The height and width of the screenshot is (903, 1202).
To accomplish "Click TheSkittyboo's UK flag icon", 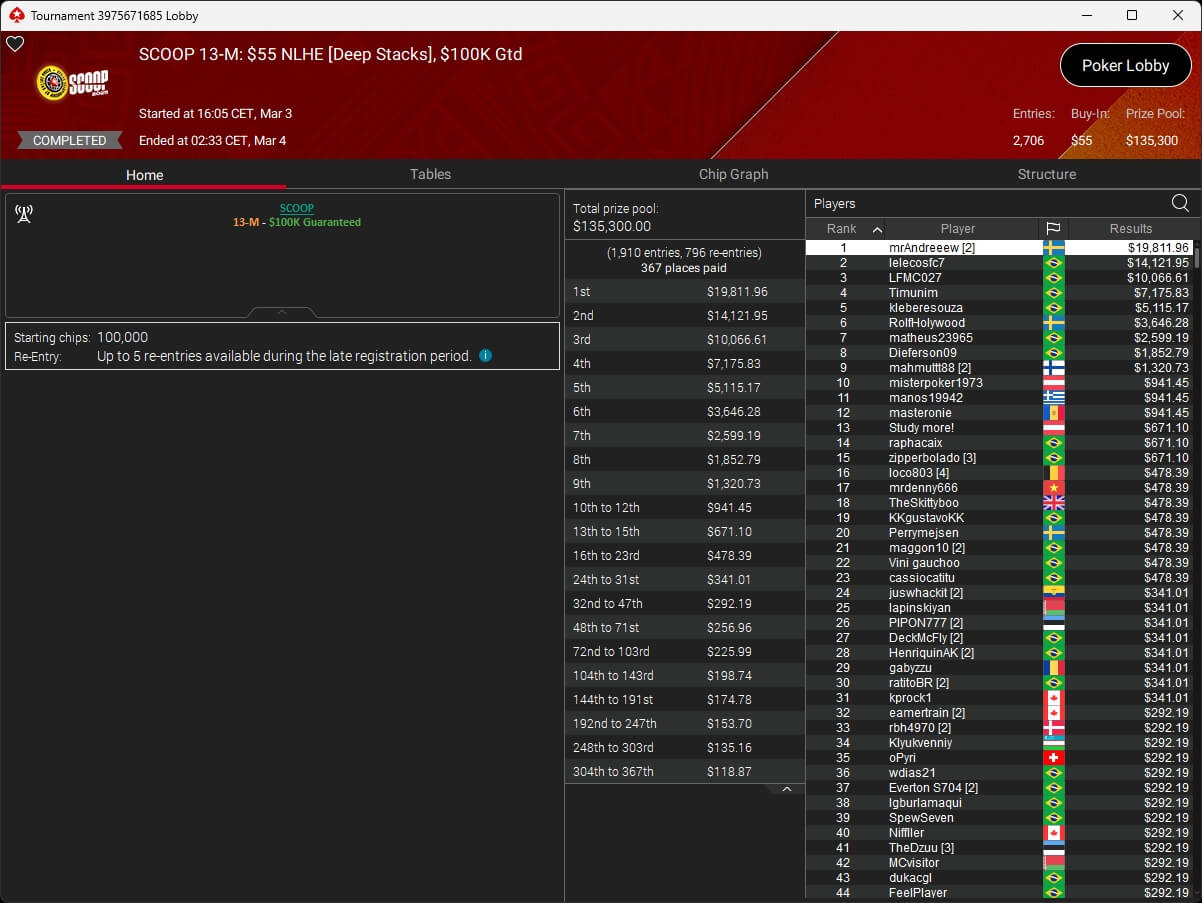I will [1053, 503].
